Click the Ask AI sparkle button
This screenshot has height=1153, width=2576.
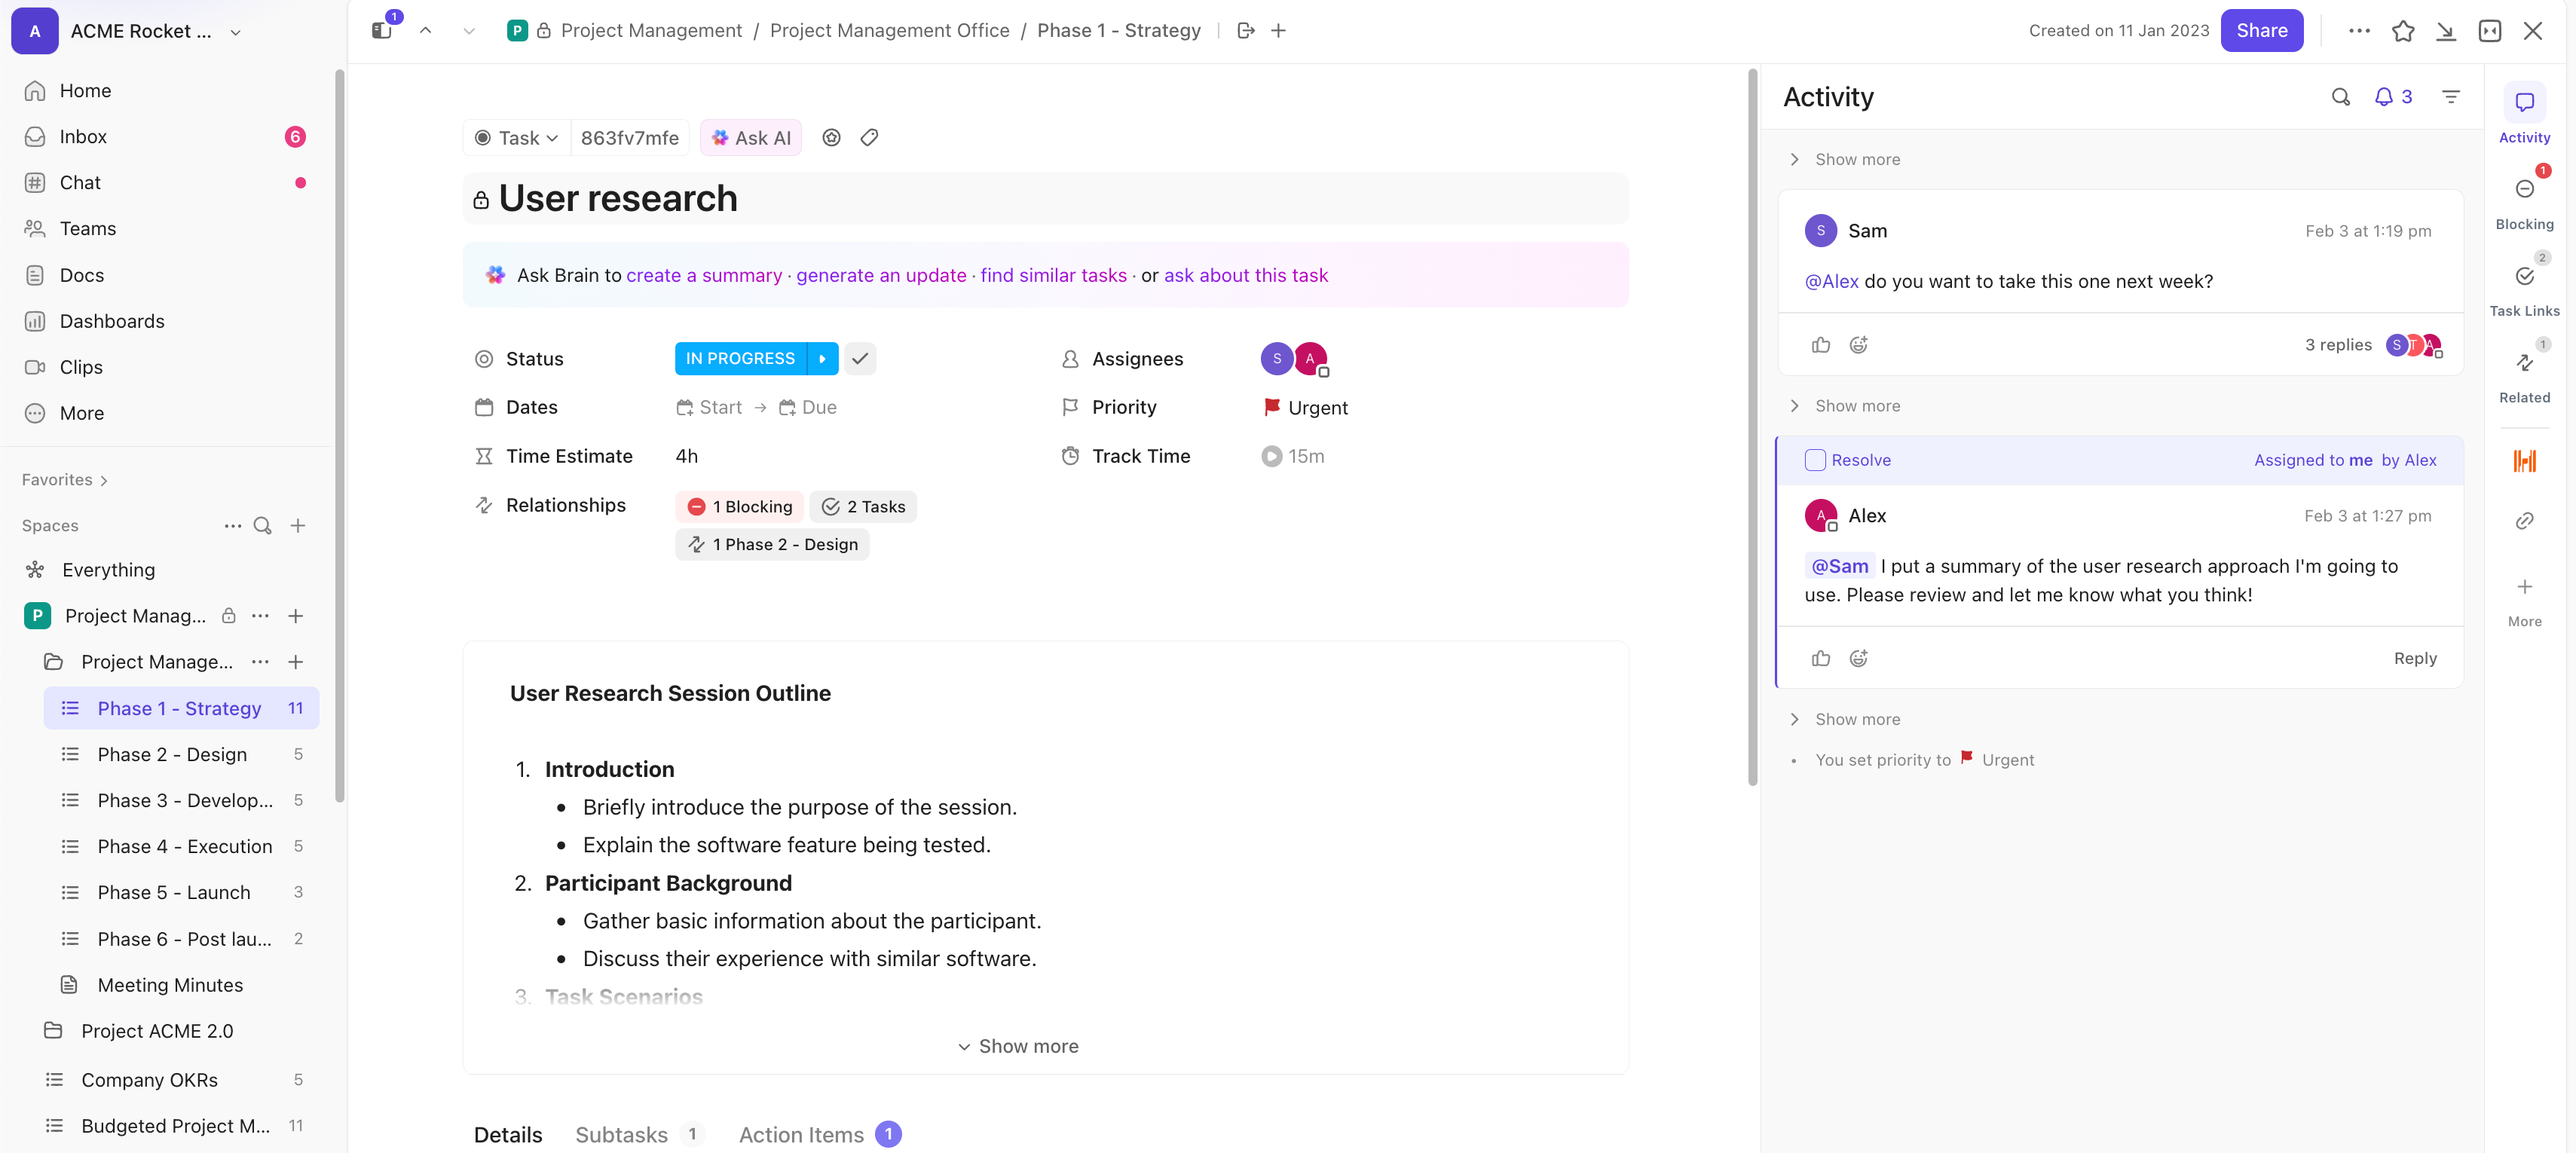coord(750,138)
